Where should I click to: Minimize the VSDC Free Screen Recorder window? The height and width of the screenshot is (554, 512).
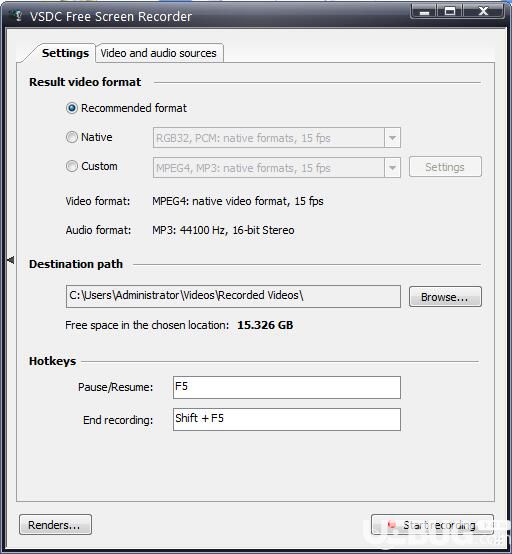coord(424,11)
